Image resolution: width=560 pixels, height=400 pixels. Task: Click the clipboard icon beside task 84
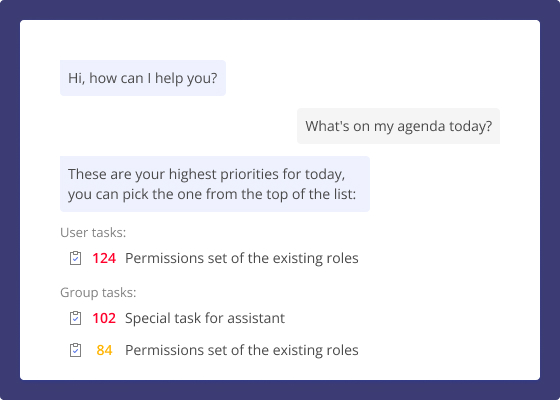(x=75, y=350)
